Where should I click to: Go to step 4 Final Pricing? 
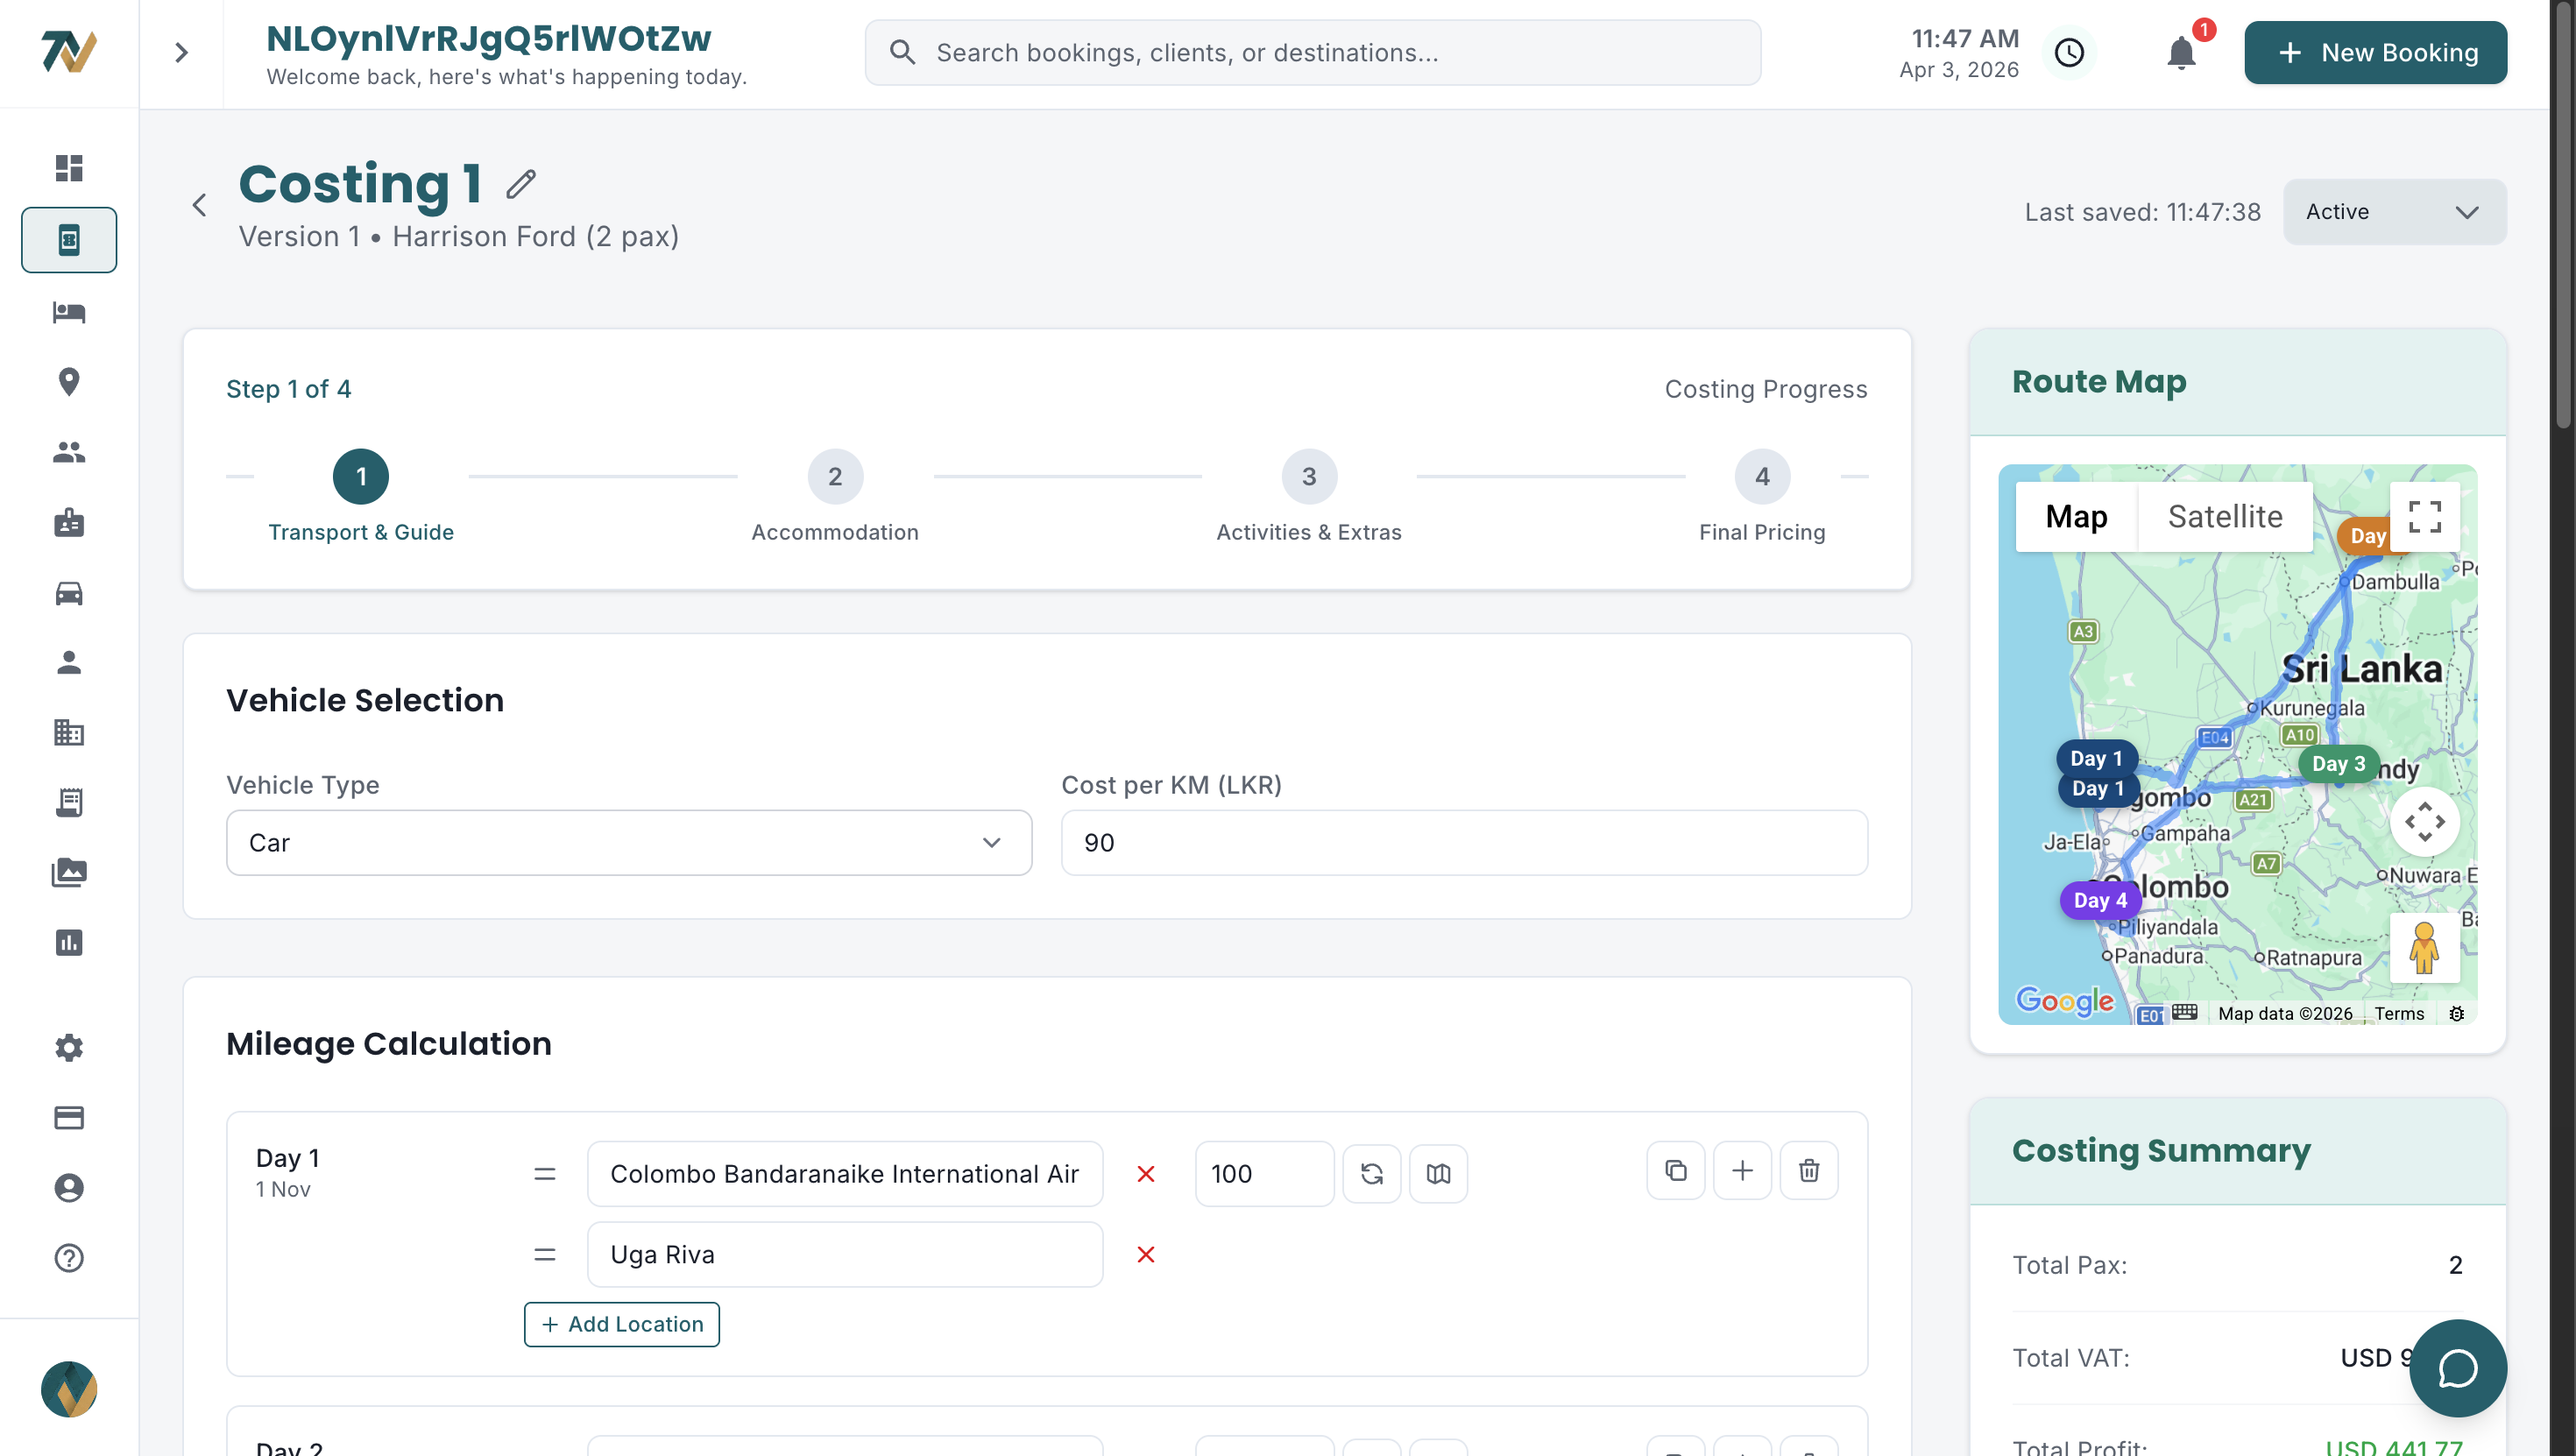point(1762,496)
